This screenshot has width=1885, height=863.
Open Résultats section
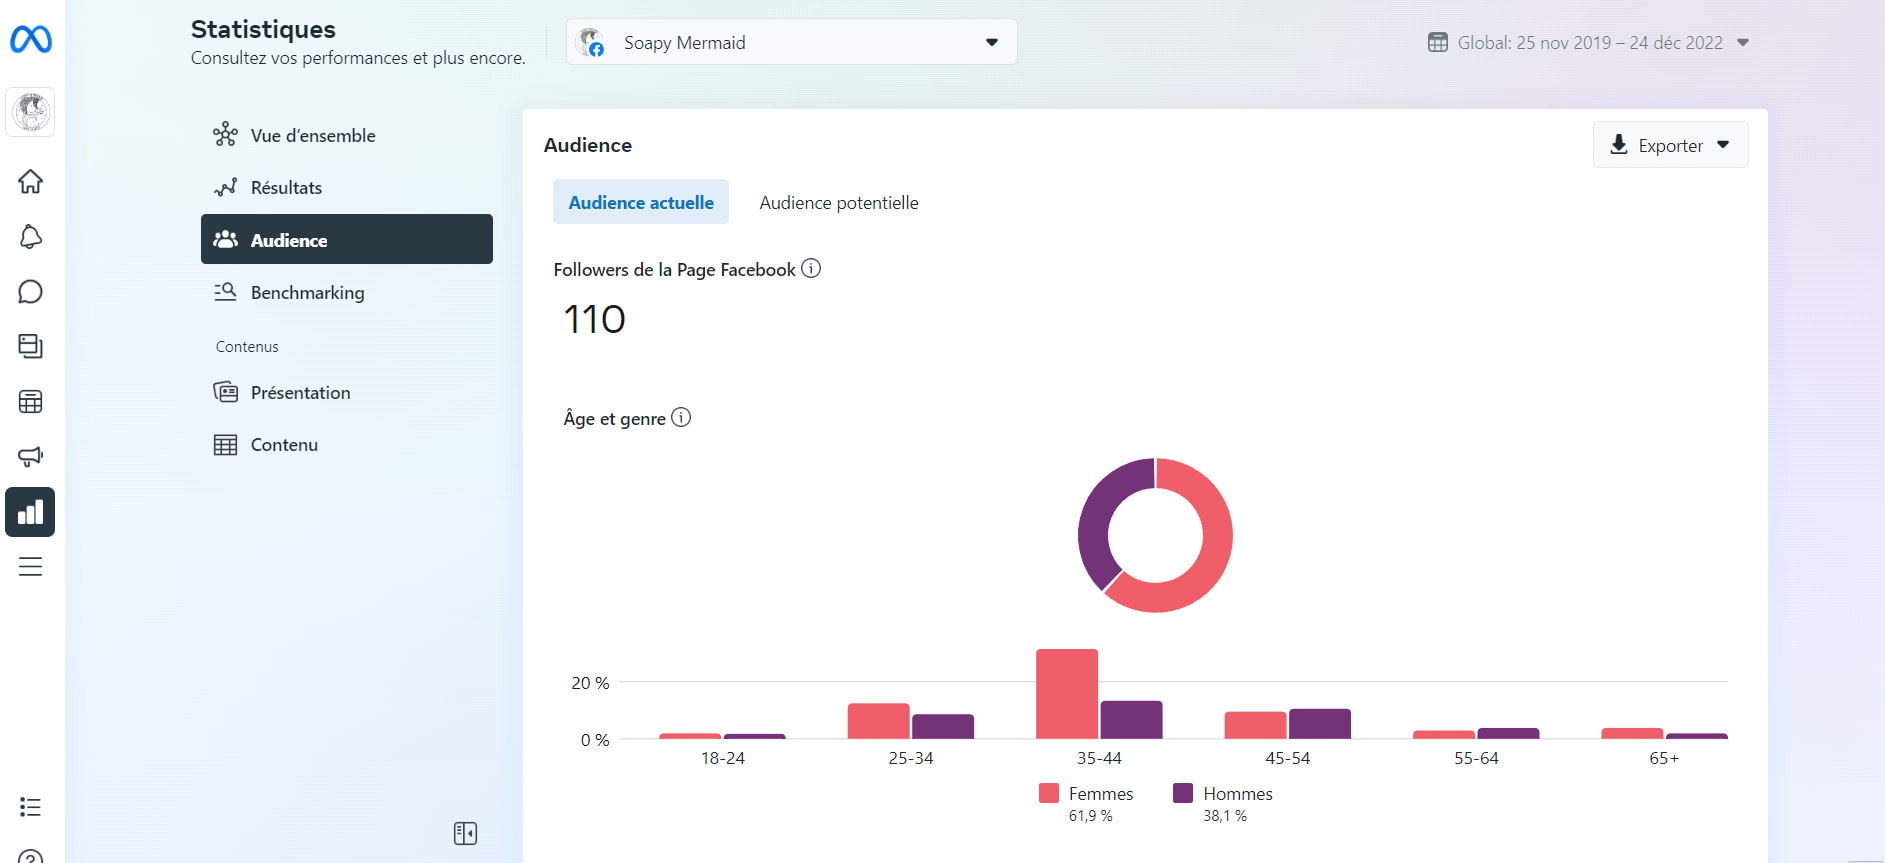[346, 187]
